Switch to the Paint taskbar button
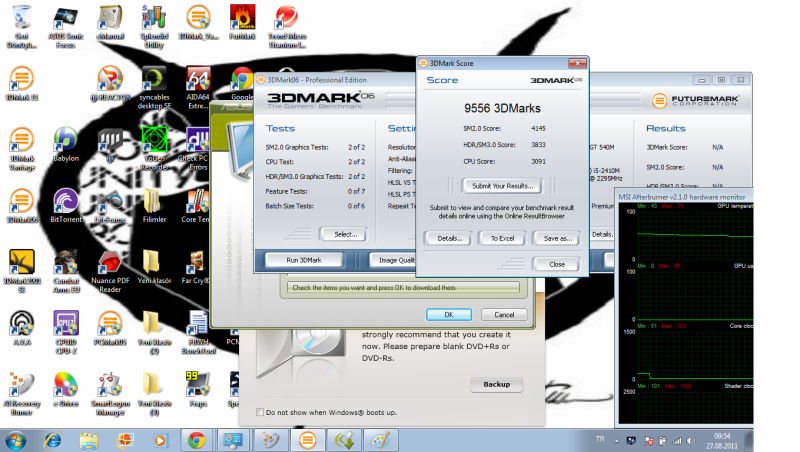Image resolution: width=800 pixels, height=452 pixels. pyautogui.click(x=380, y=440)
